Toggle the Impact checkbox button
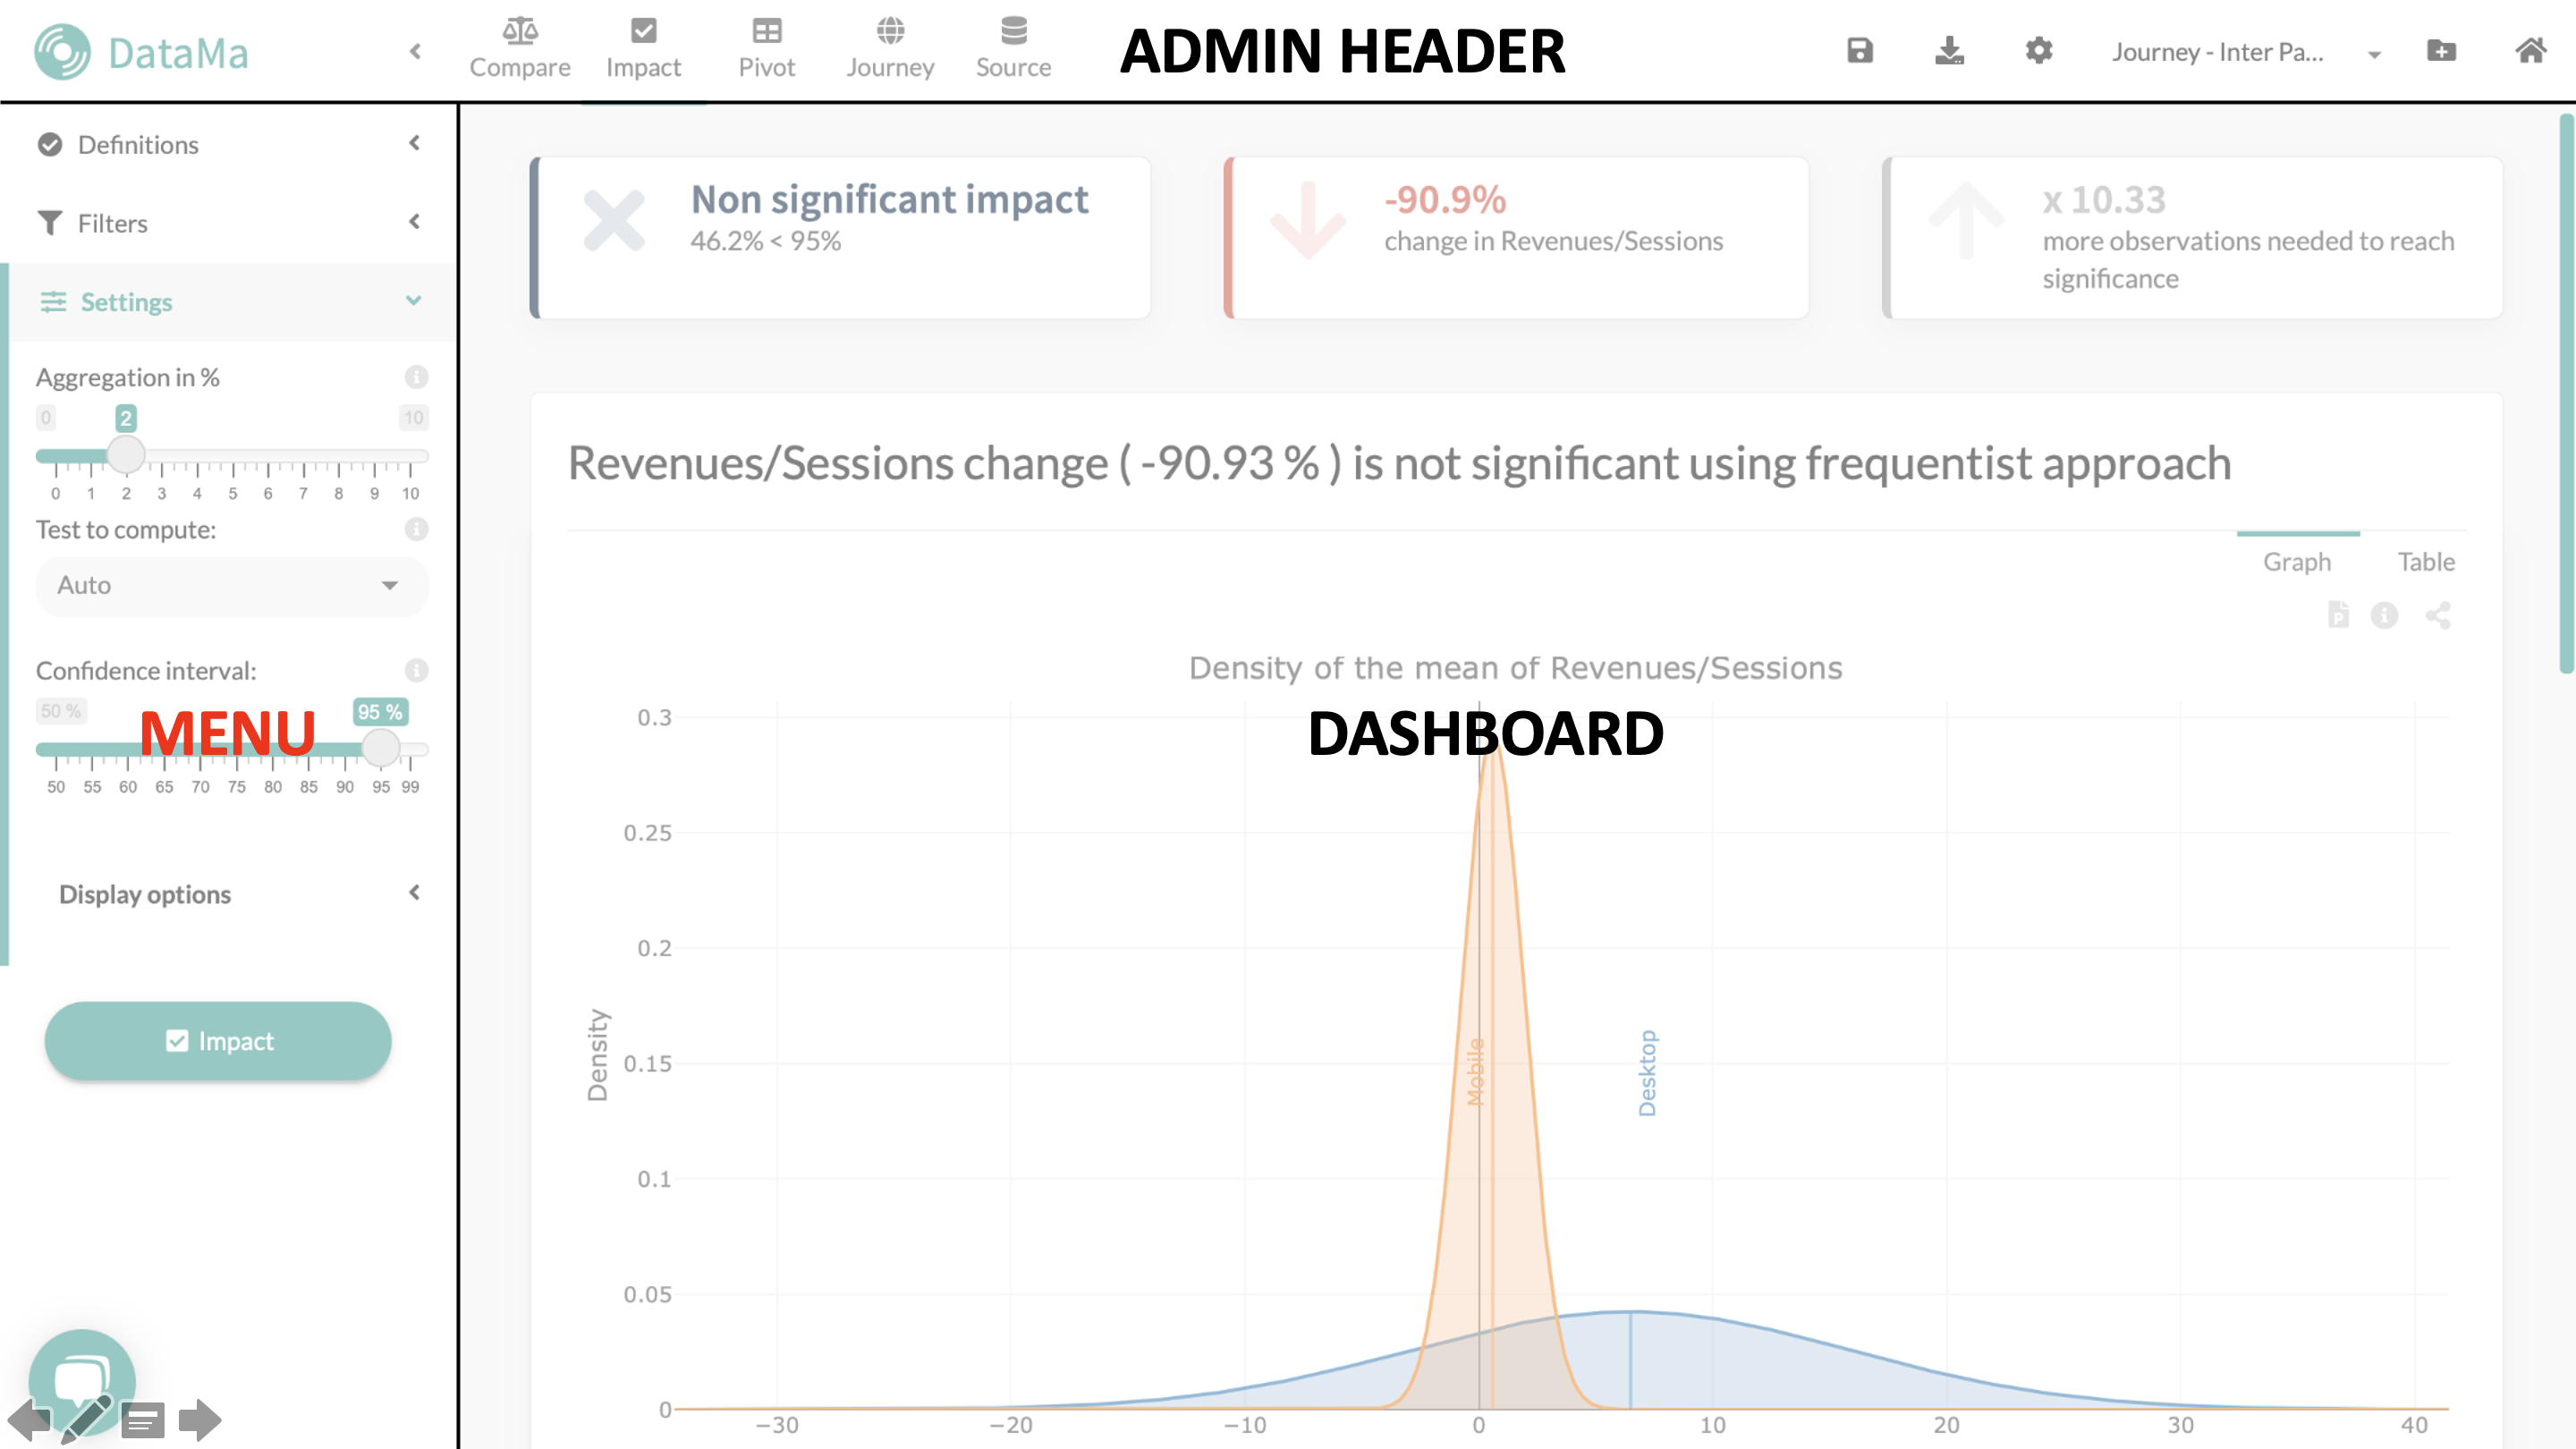 (x=219, y=1040)
